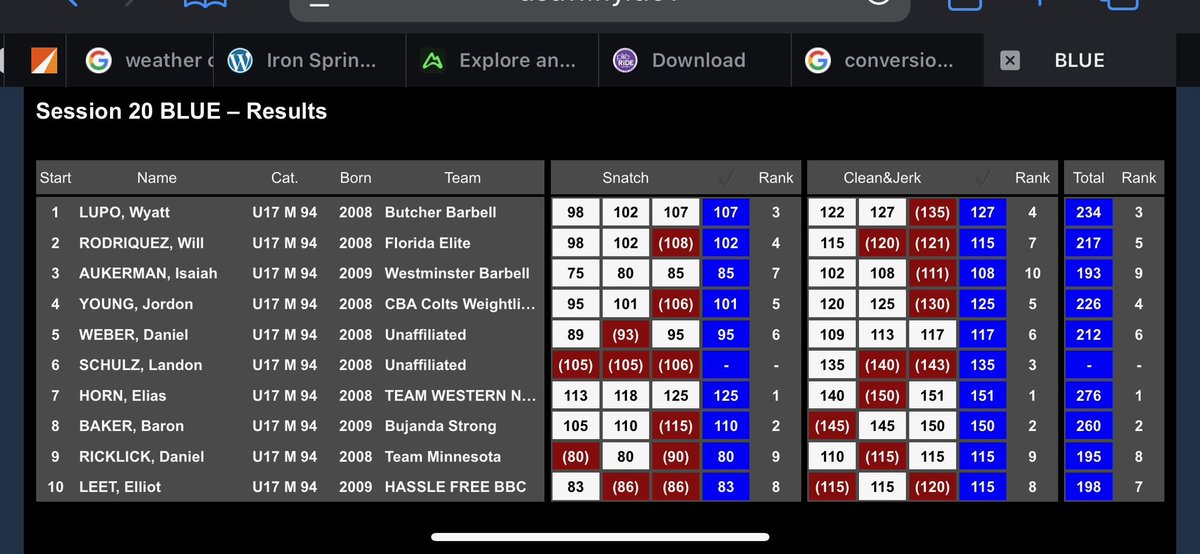Screen dimensions: 1200x554
Task: Click team 'Westminster Barbell'
Action: coord(457,273)
